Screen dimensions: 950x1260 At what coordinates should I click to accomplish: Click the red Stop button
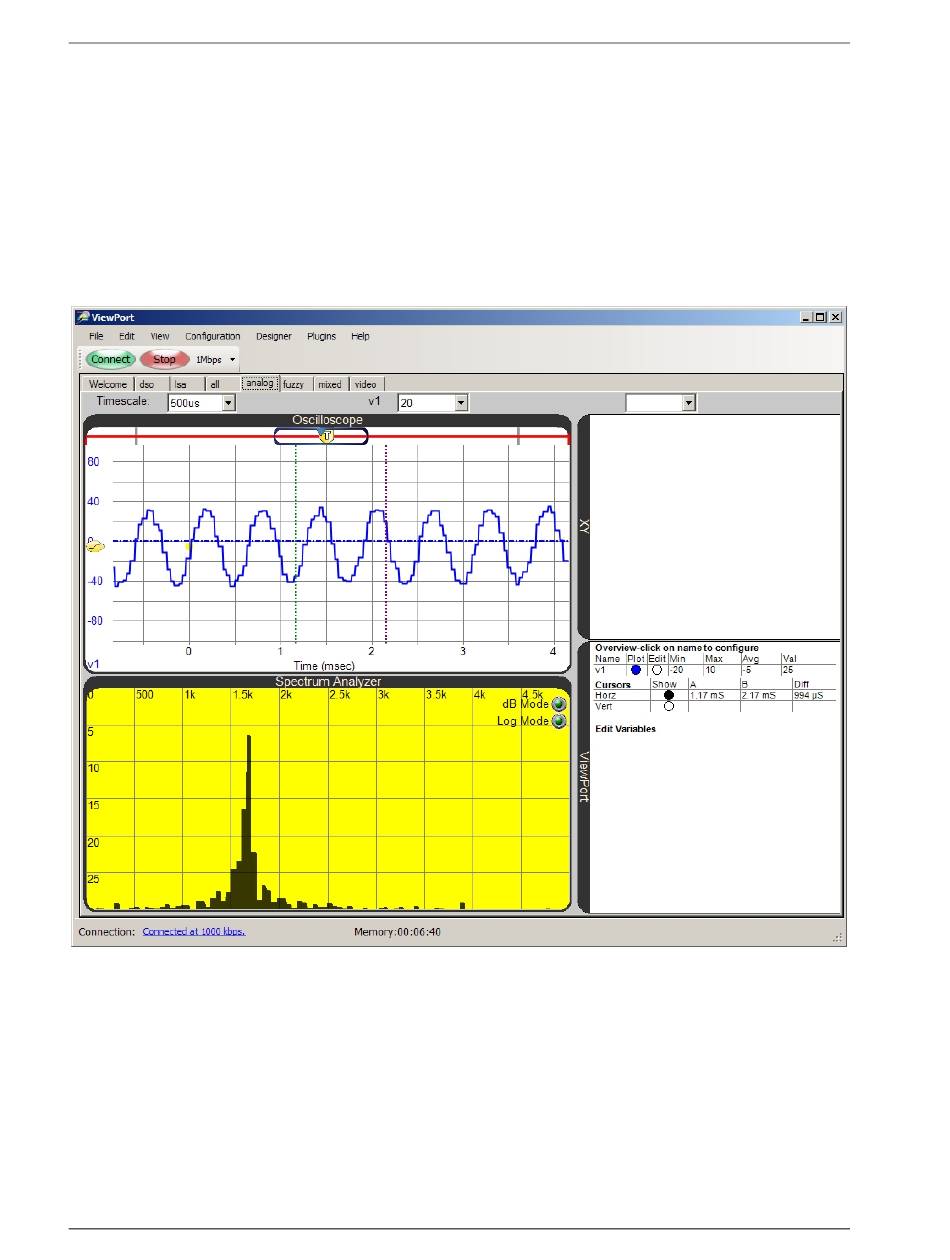click(x=164, y=359)
